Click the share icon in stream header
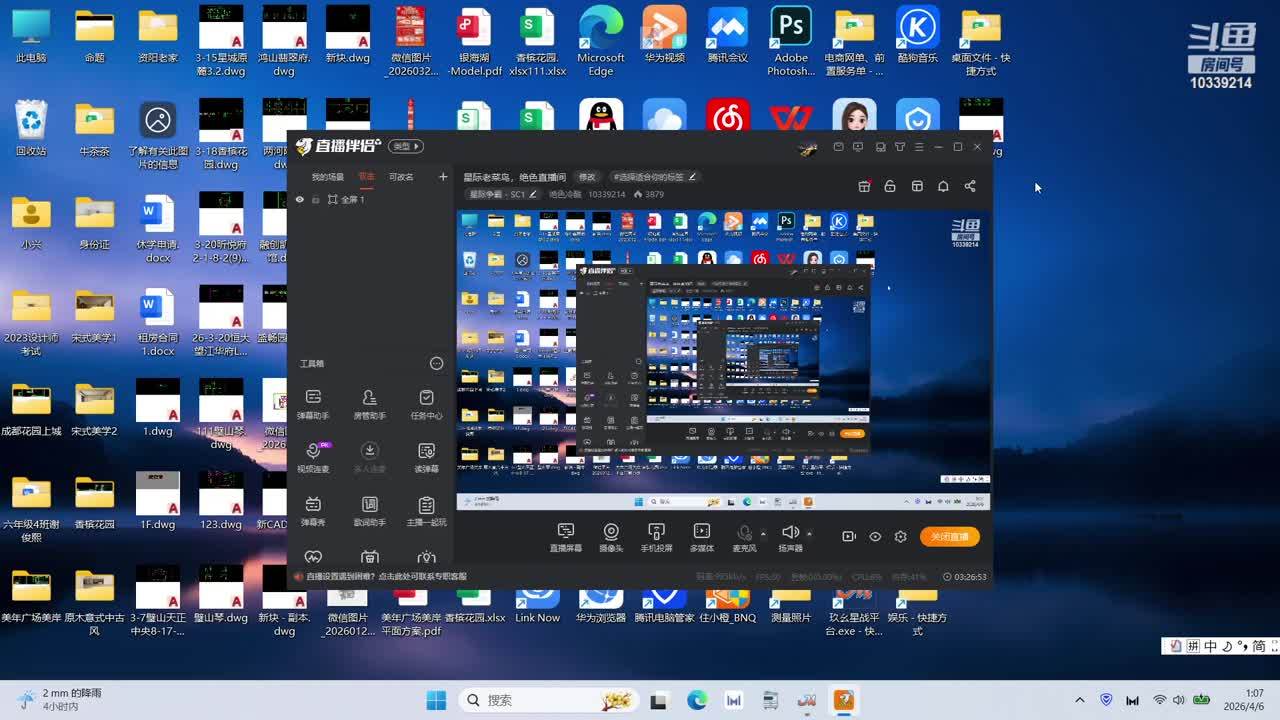1280x720 pixels. coord(969,186)
